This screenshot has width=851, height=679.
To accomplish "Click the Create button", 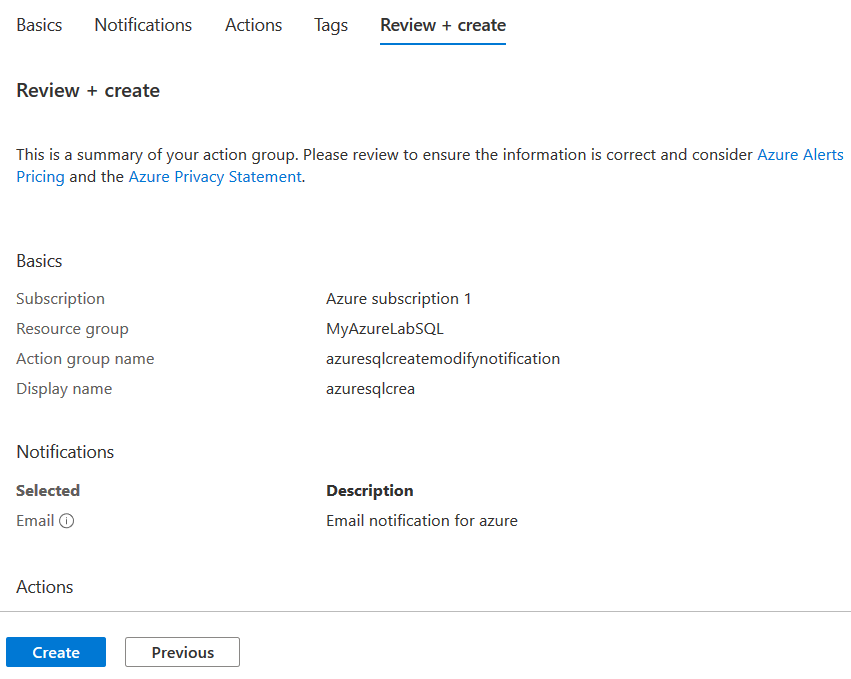I will click(x=56, y=652).
